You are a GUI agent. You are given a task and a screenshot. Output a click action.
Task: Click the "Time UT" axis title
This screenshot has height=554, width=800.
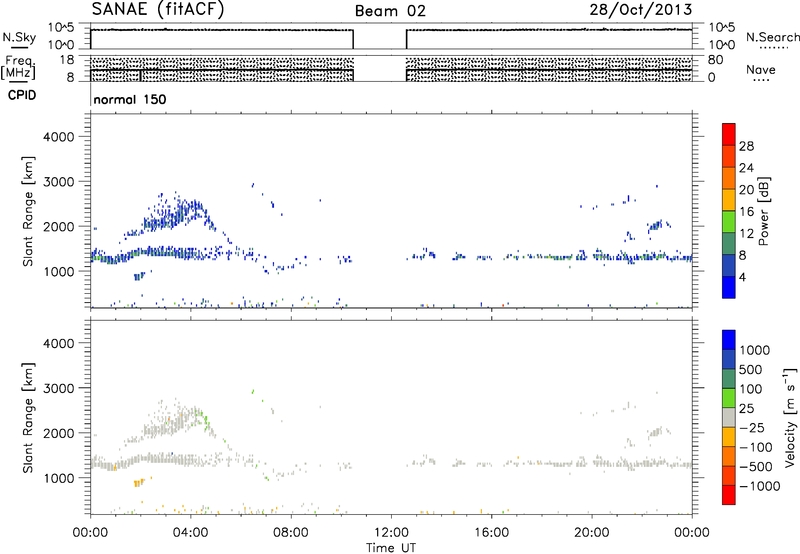click(391, 548)
